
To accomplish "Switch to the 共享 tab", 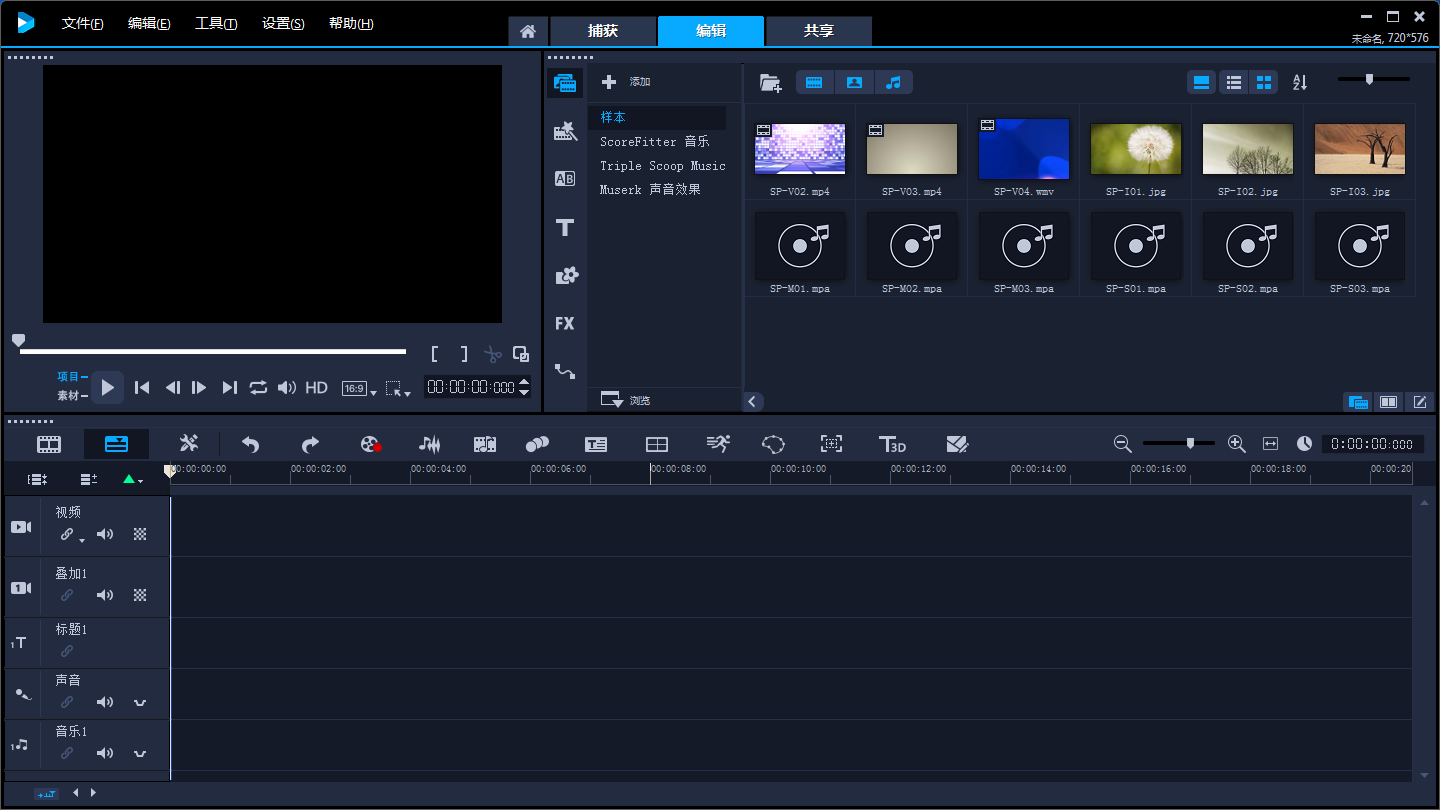I will [818, 31].
